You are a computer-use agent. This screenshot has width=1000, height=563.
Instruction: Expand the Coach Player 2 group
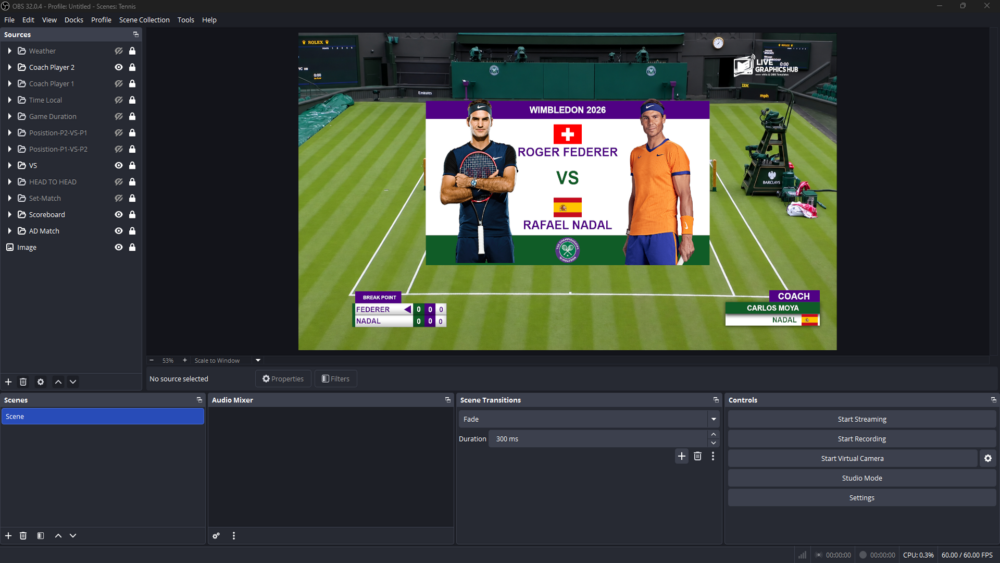click(x=10, y=67)
